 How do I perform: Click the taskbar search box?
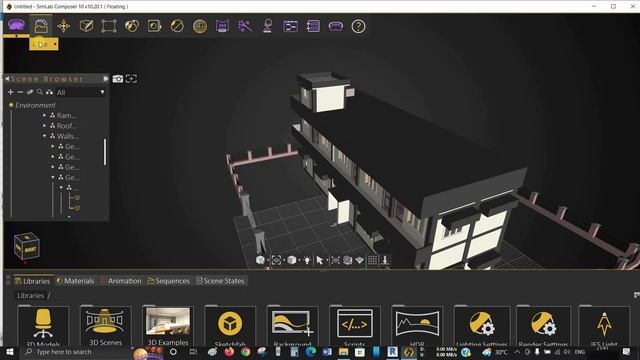(78, 352)
